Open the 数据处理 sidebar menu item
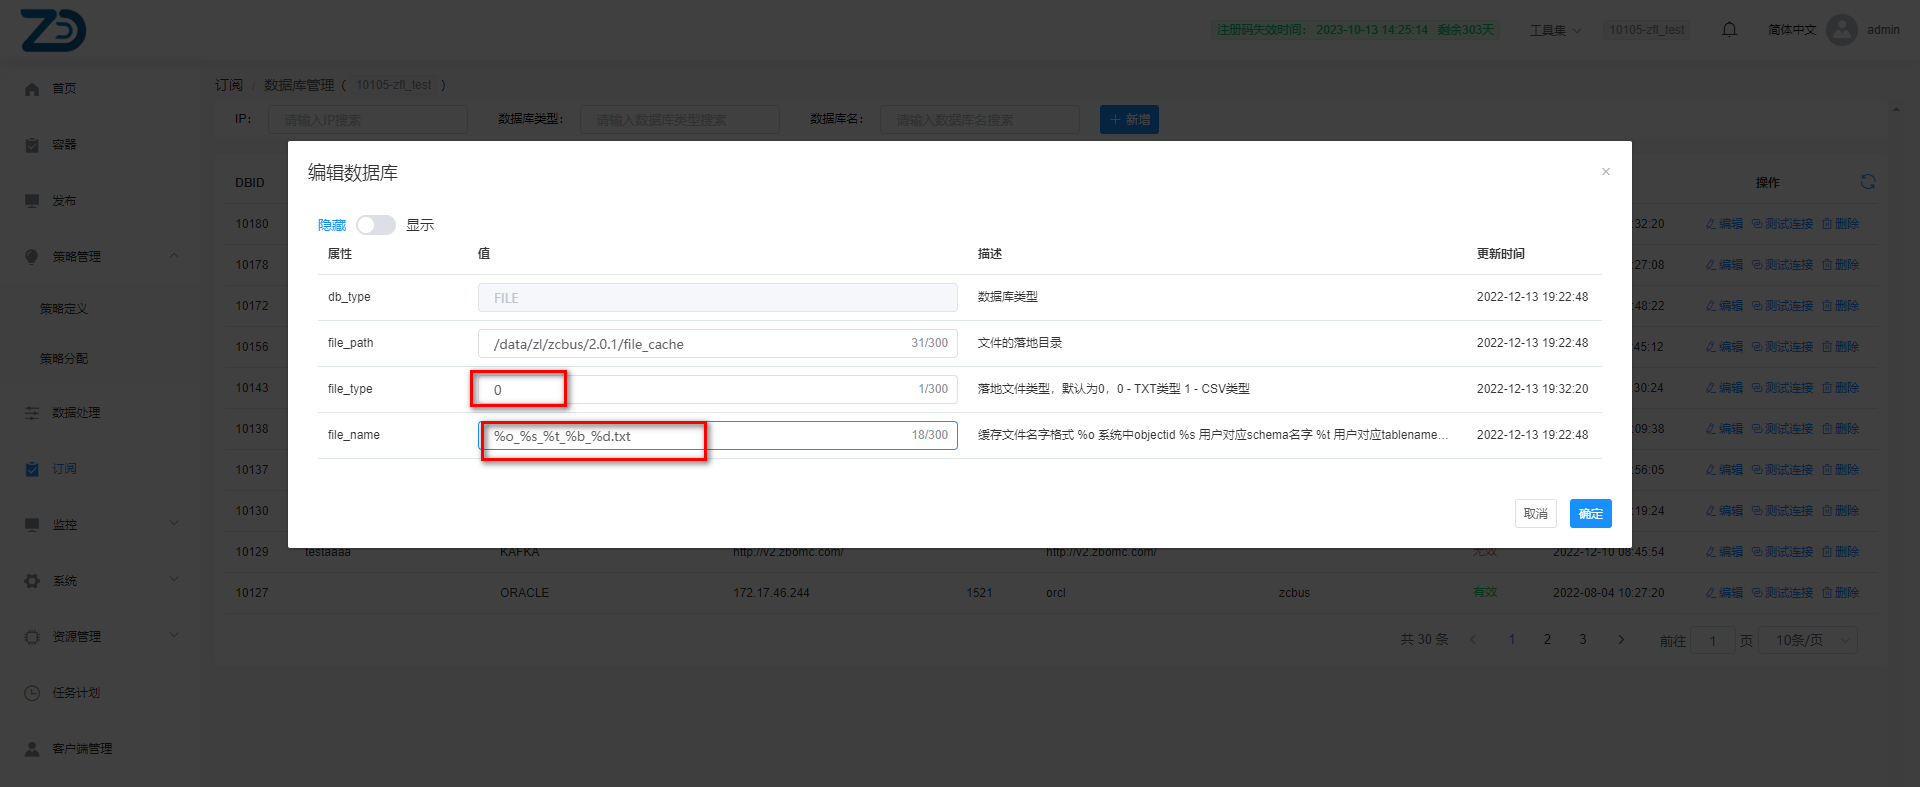Image resolution: width=1920 pixels, height=787 pixels. (76, 413)
